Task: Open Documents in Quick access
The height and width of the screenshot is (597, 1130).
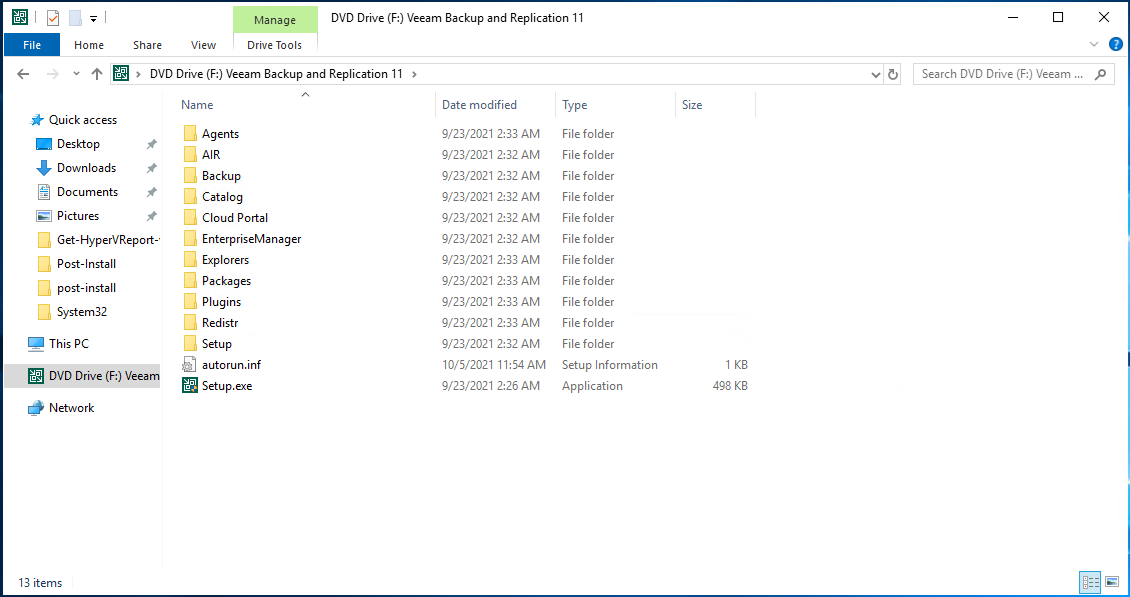Action: point(87,192)
